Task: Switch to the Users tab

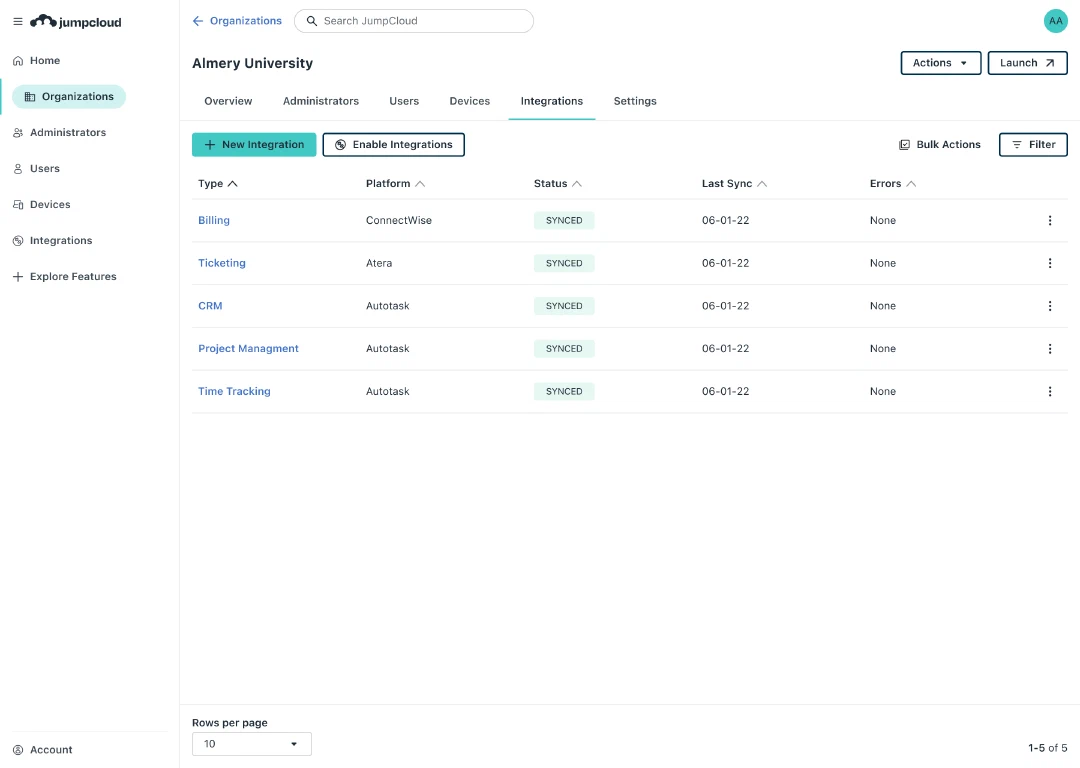Action: tap(404, 101)
